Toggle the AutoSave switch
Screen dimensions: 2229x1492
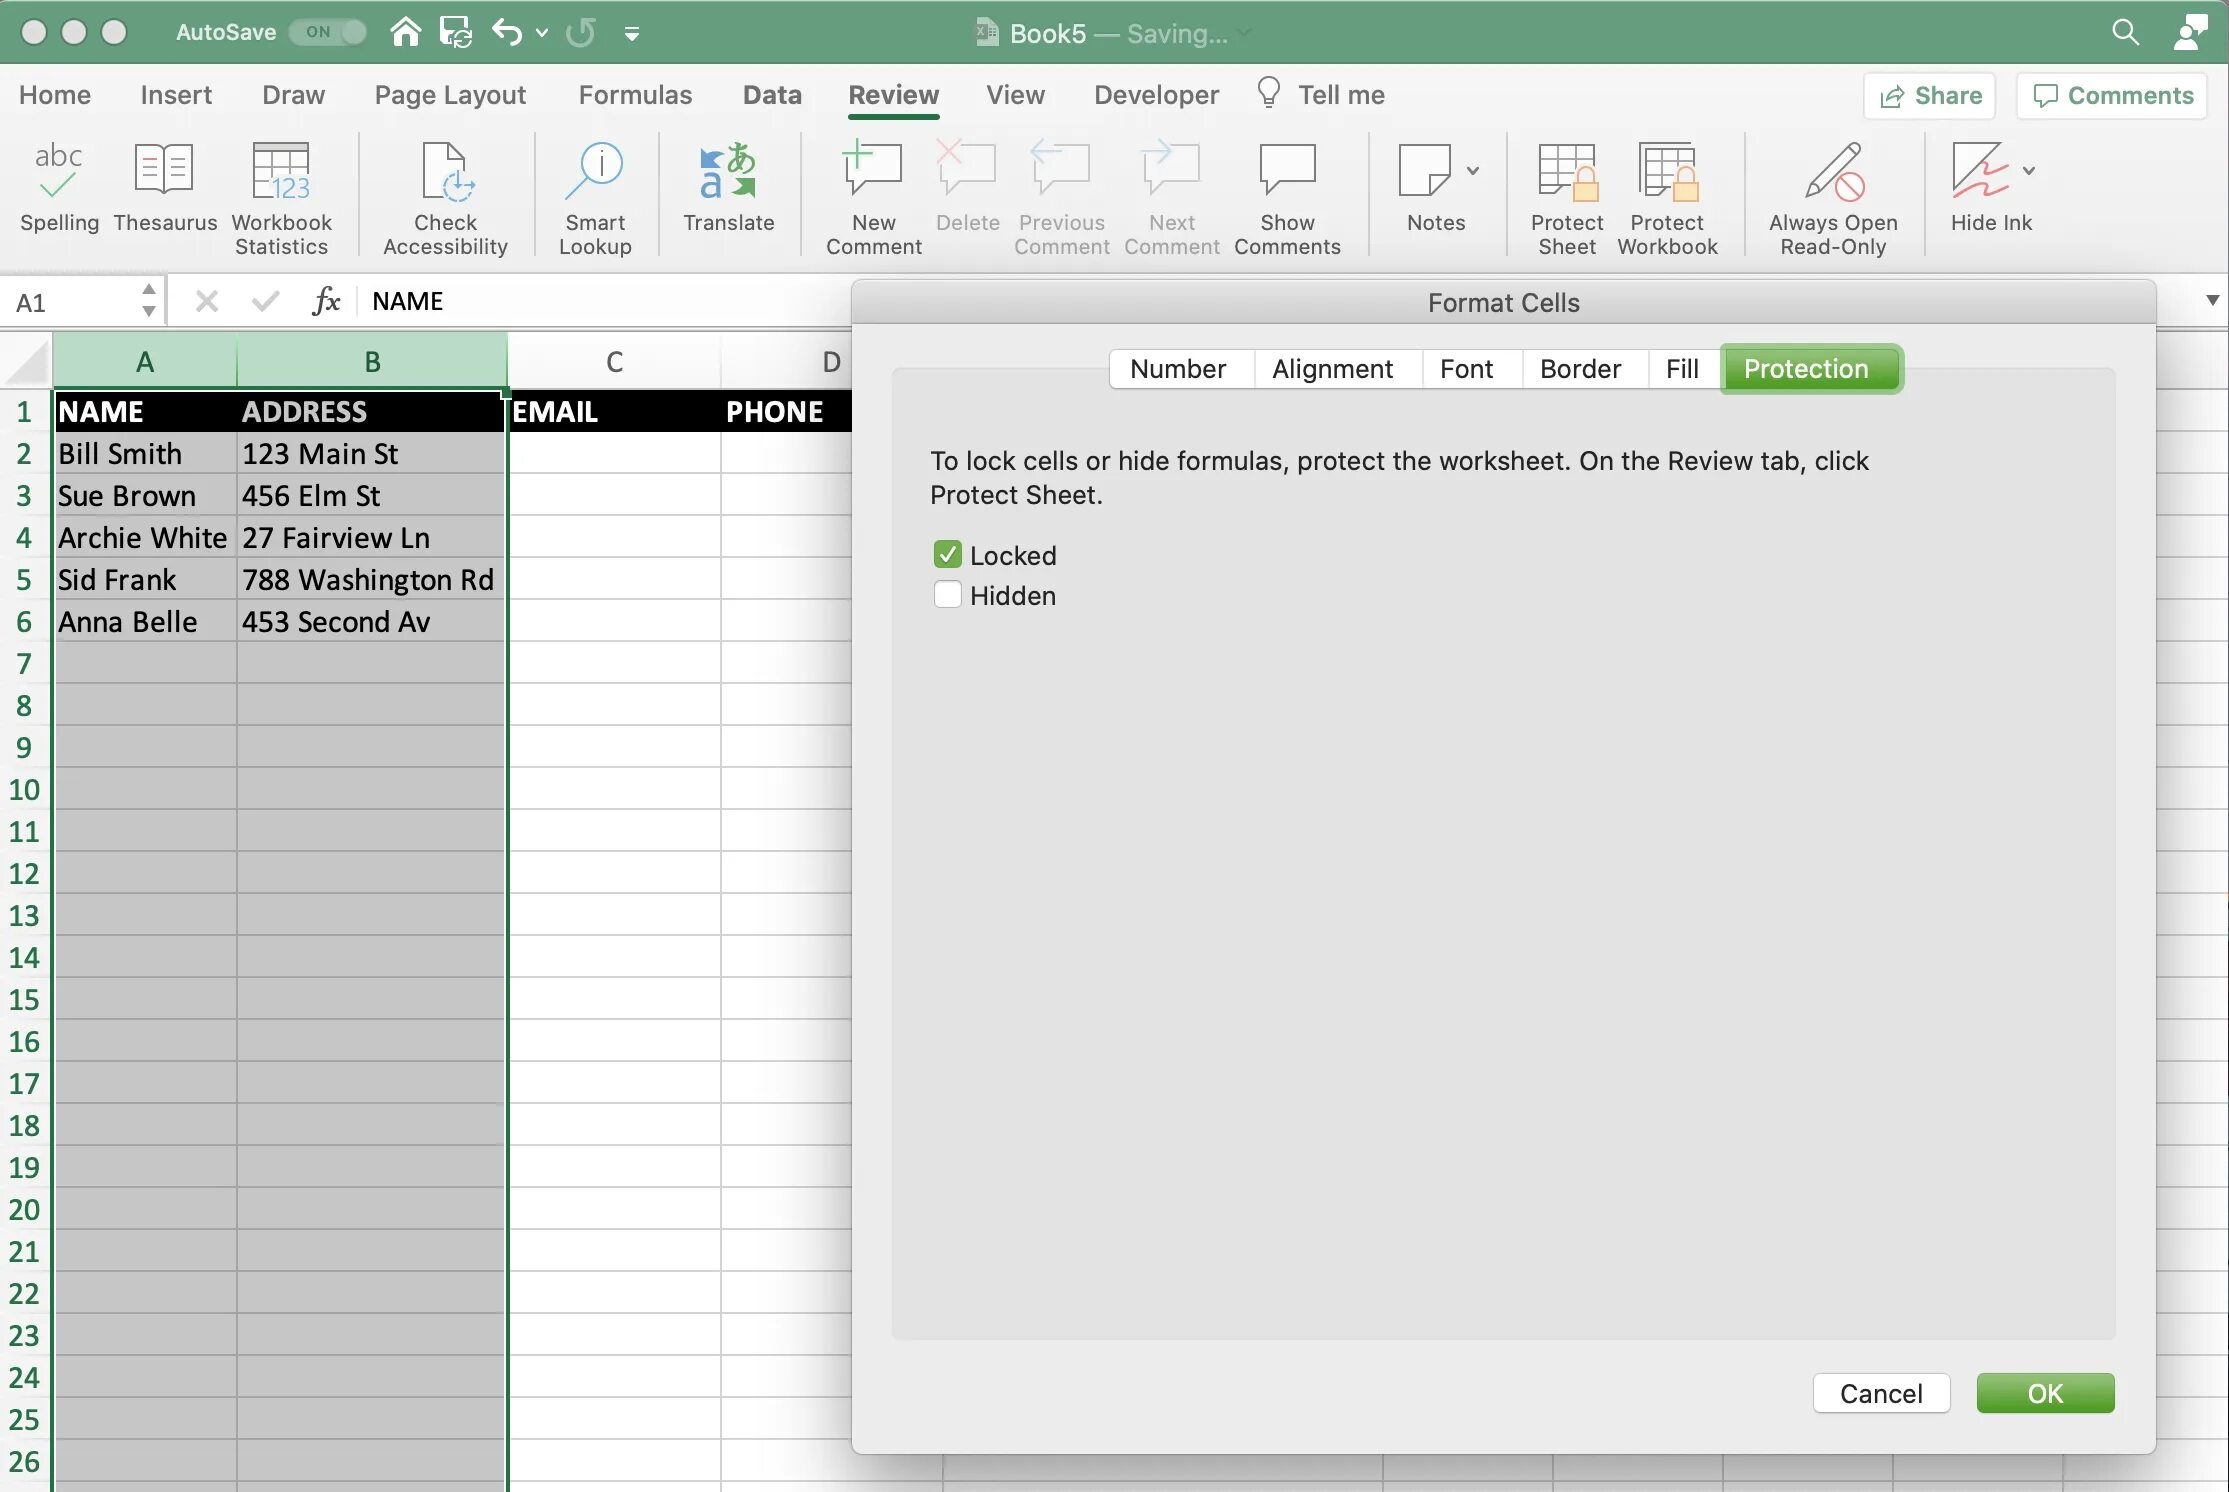point(329,32)
